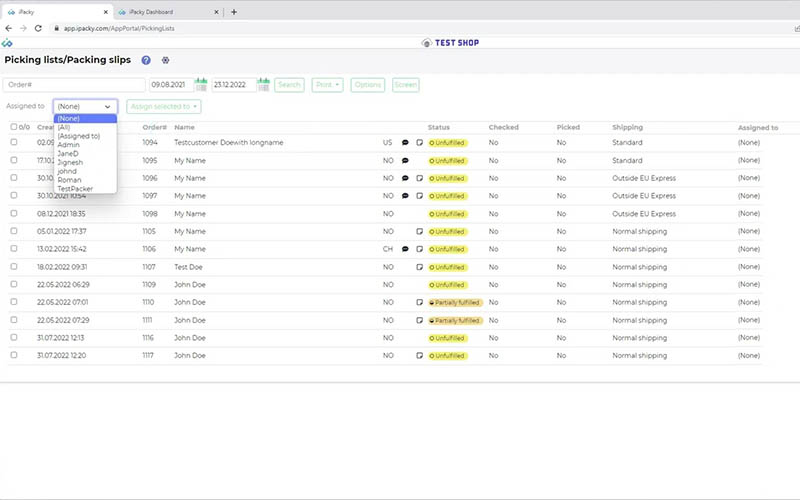Viewport: 800px width, 500px height.
Task: Check the box for order 1107
Action: click(14, 267)
